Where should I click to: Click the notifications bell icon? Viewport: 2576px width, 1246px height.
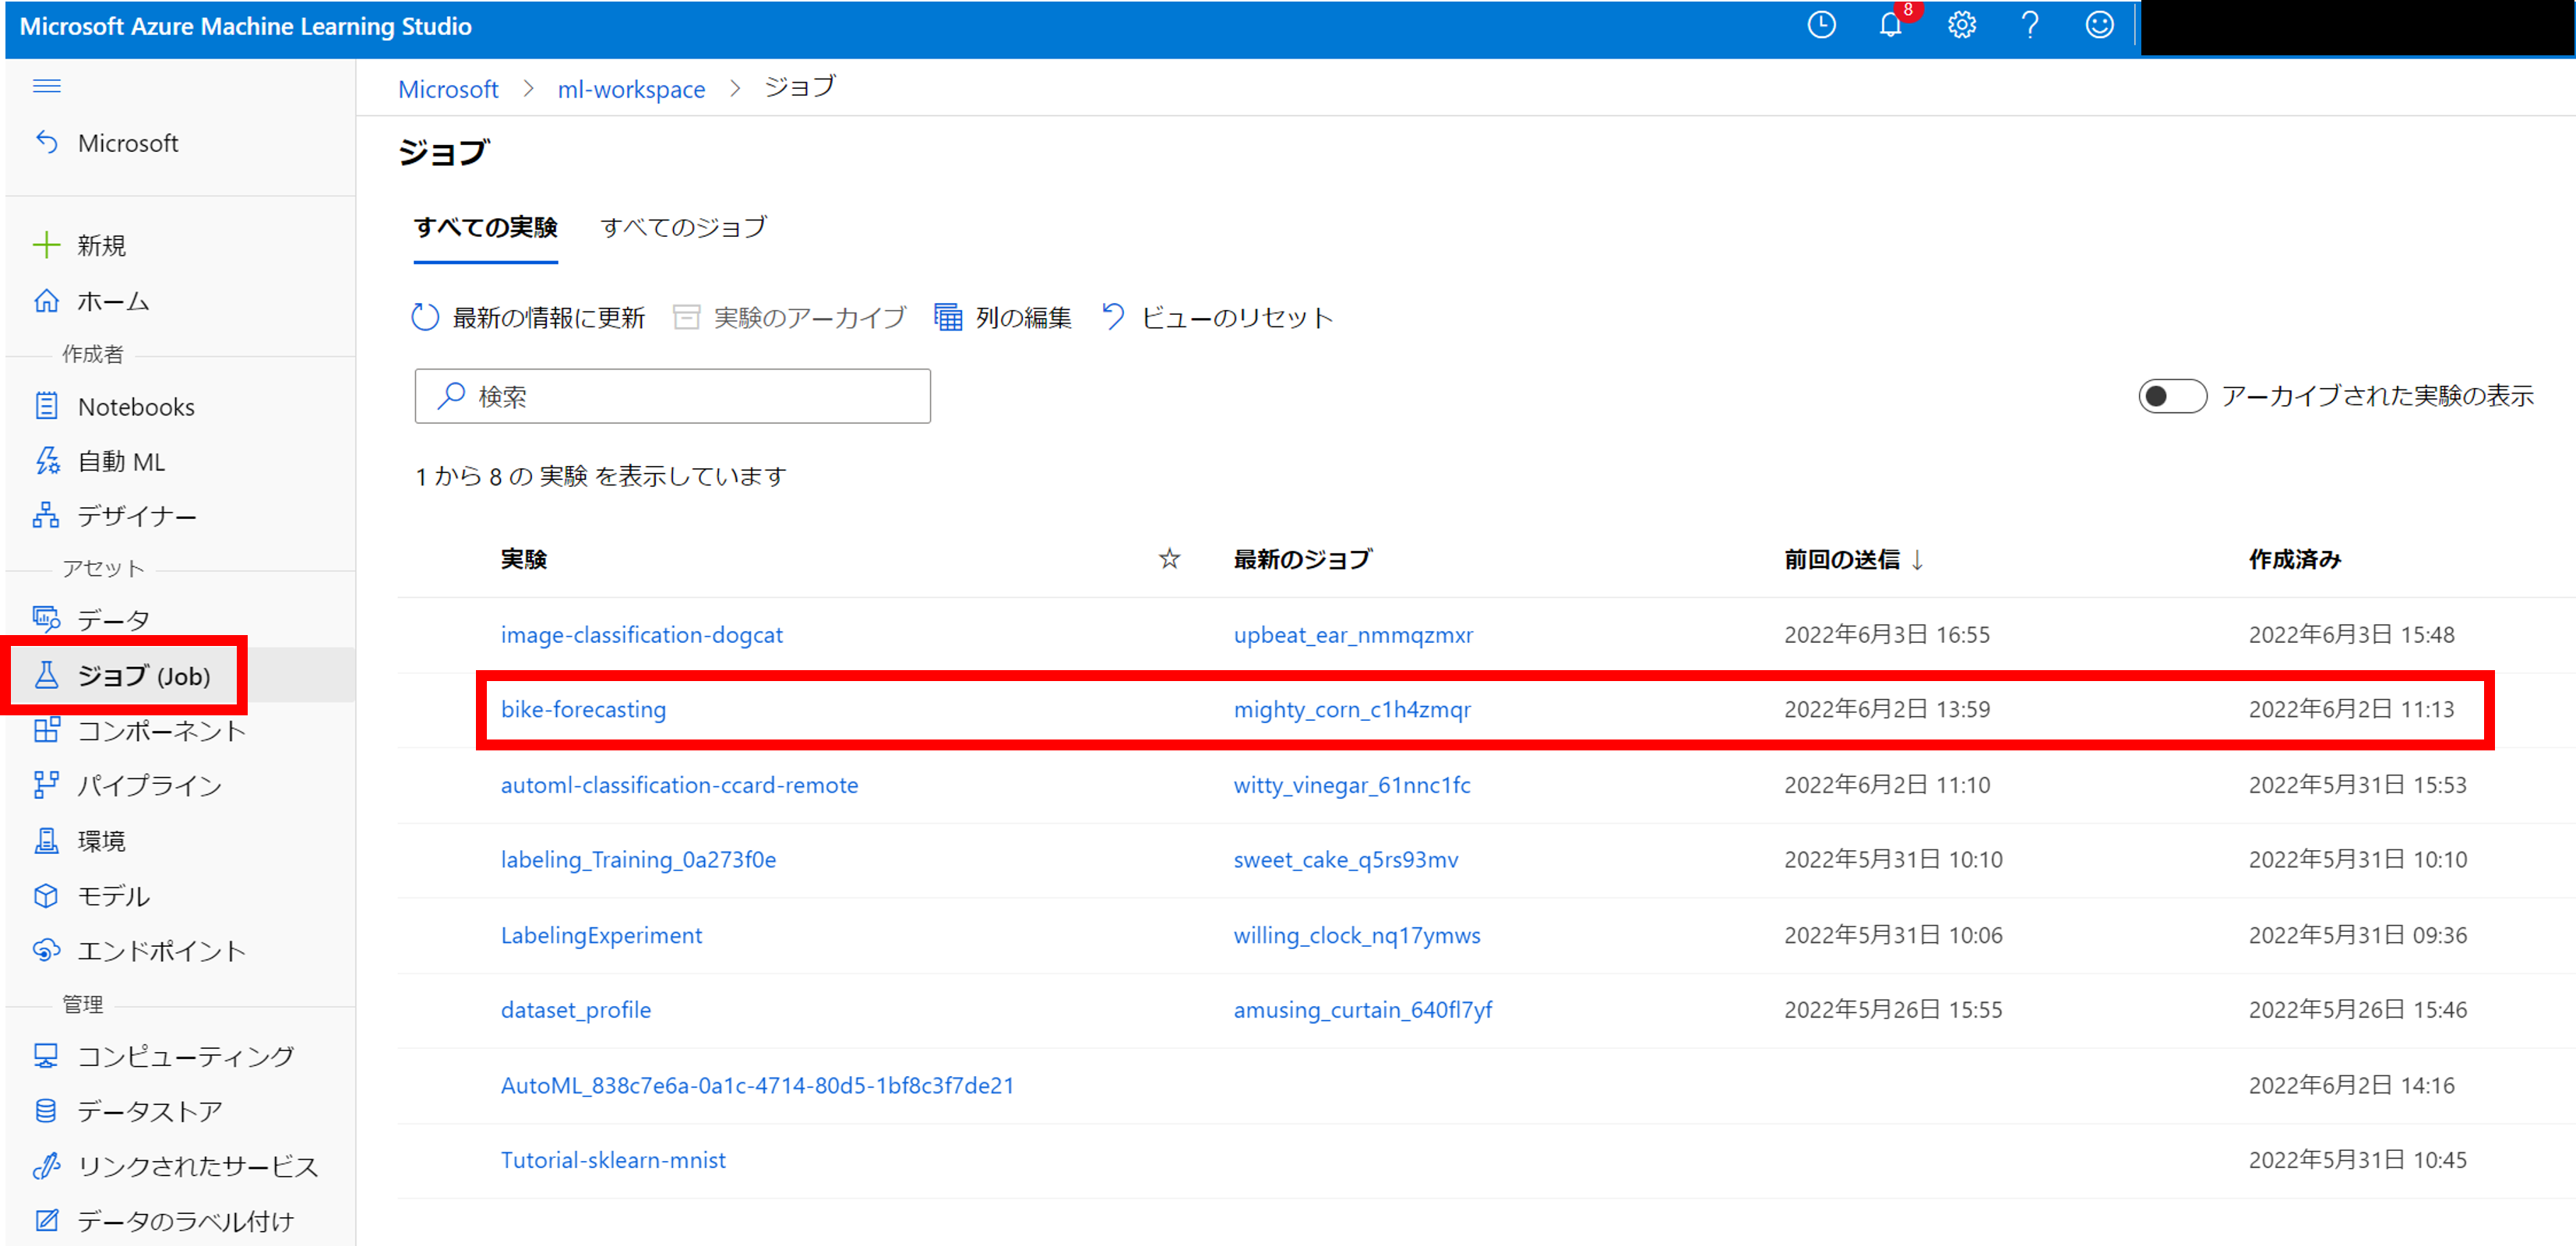coord(1889,26)
